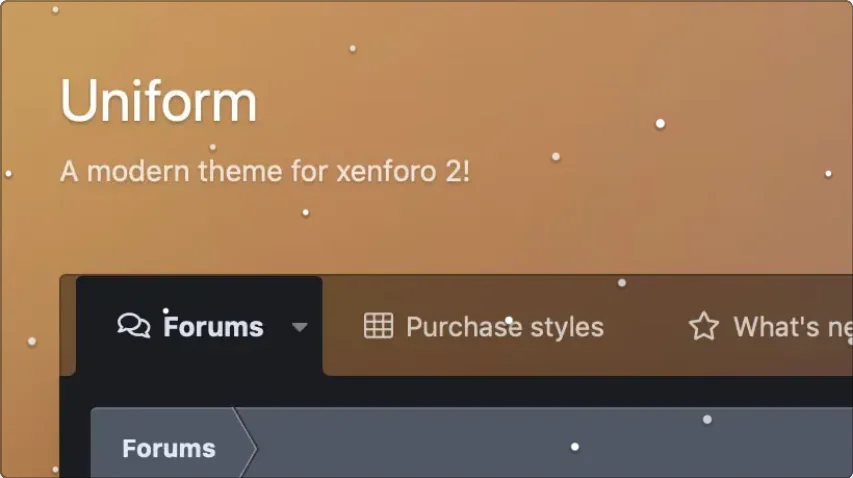This screenshot has width=853, height=478.
Task: Click the speech bubbles icon beside Forums
Action: pyautogui.click(x=133, y=326)
